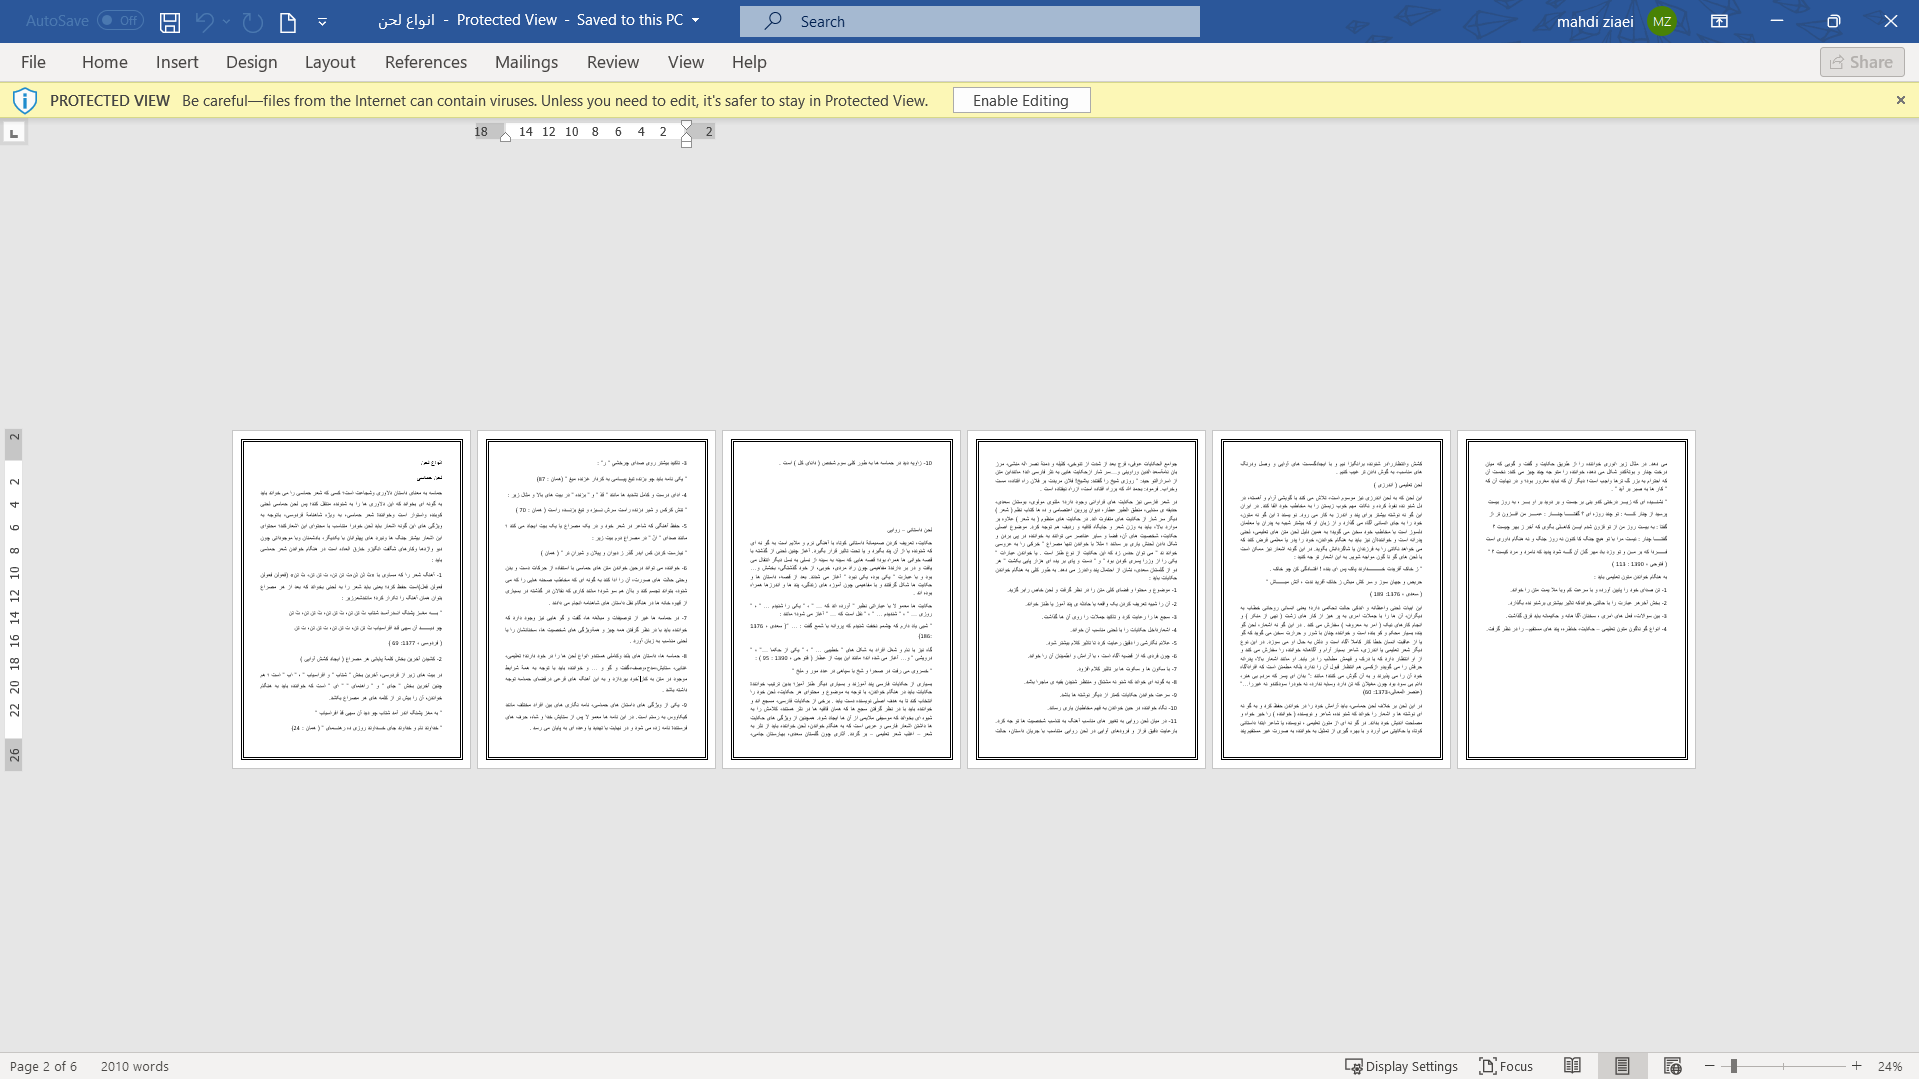
Task: Click the zoom out minus button
Action: point(1710,1066)
